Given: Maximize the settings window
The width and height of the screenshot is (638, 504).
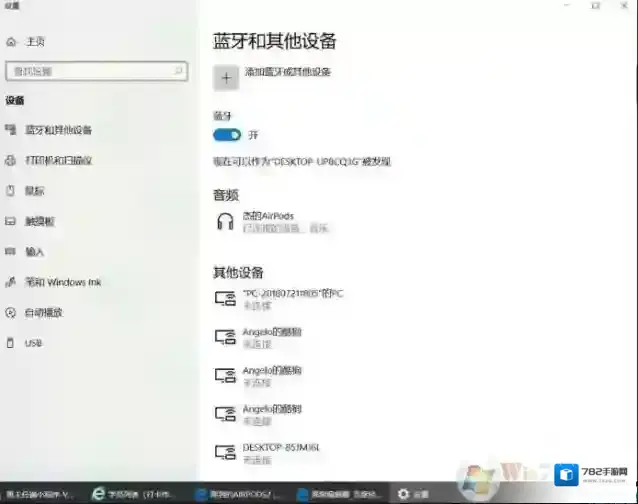Looking at the screenshot, I should pos(596,5).
